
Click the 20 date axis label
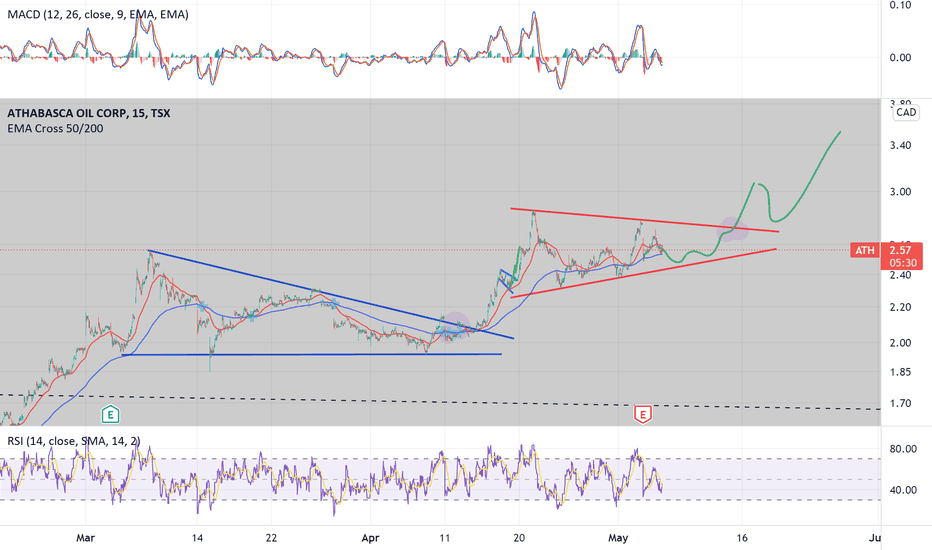519,538
